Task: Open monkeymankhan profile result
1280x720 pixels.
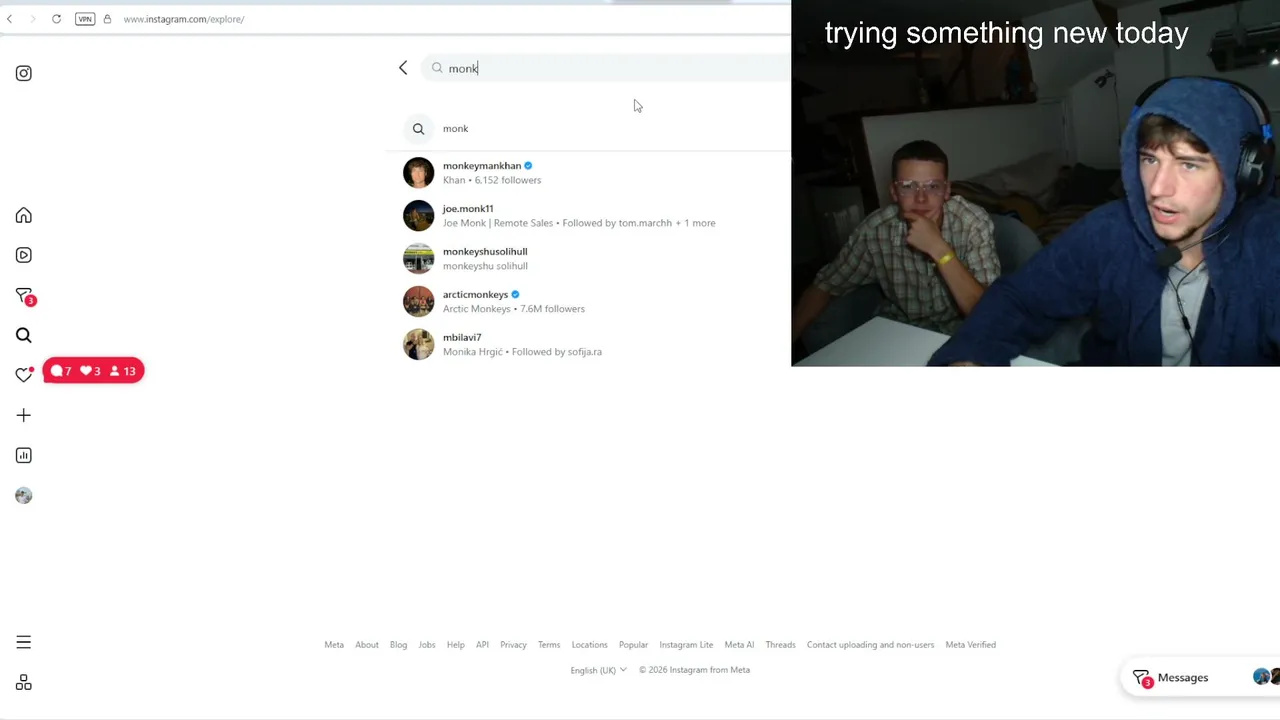Action: point(590,173)
